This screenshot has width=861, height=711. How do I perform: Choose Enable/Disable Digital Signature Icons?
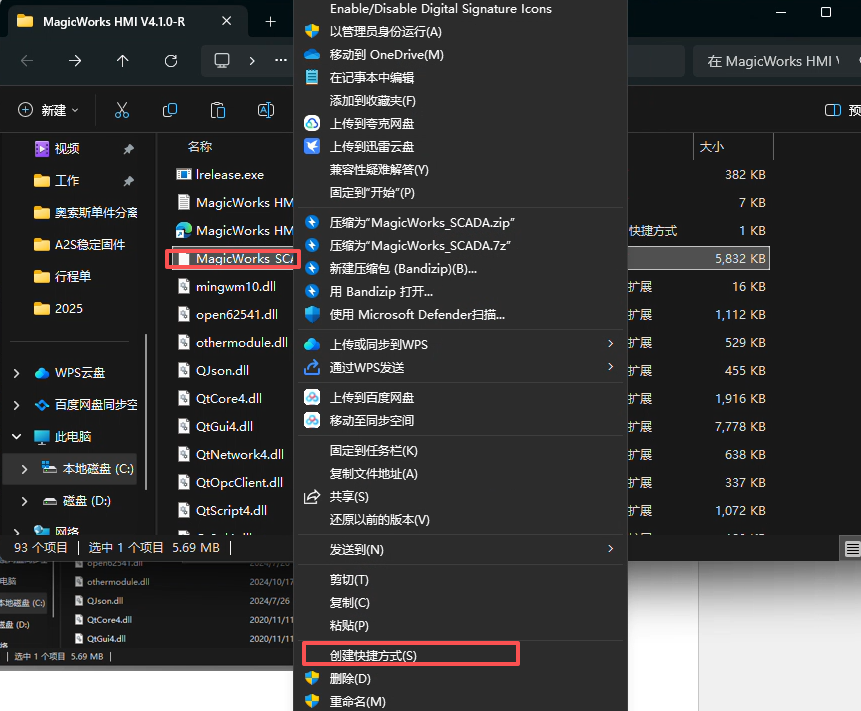pos(460,9)
